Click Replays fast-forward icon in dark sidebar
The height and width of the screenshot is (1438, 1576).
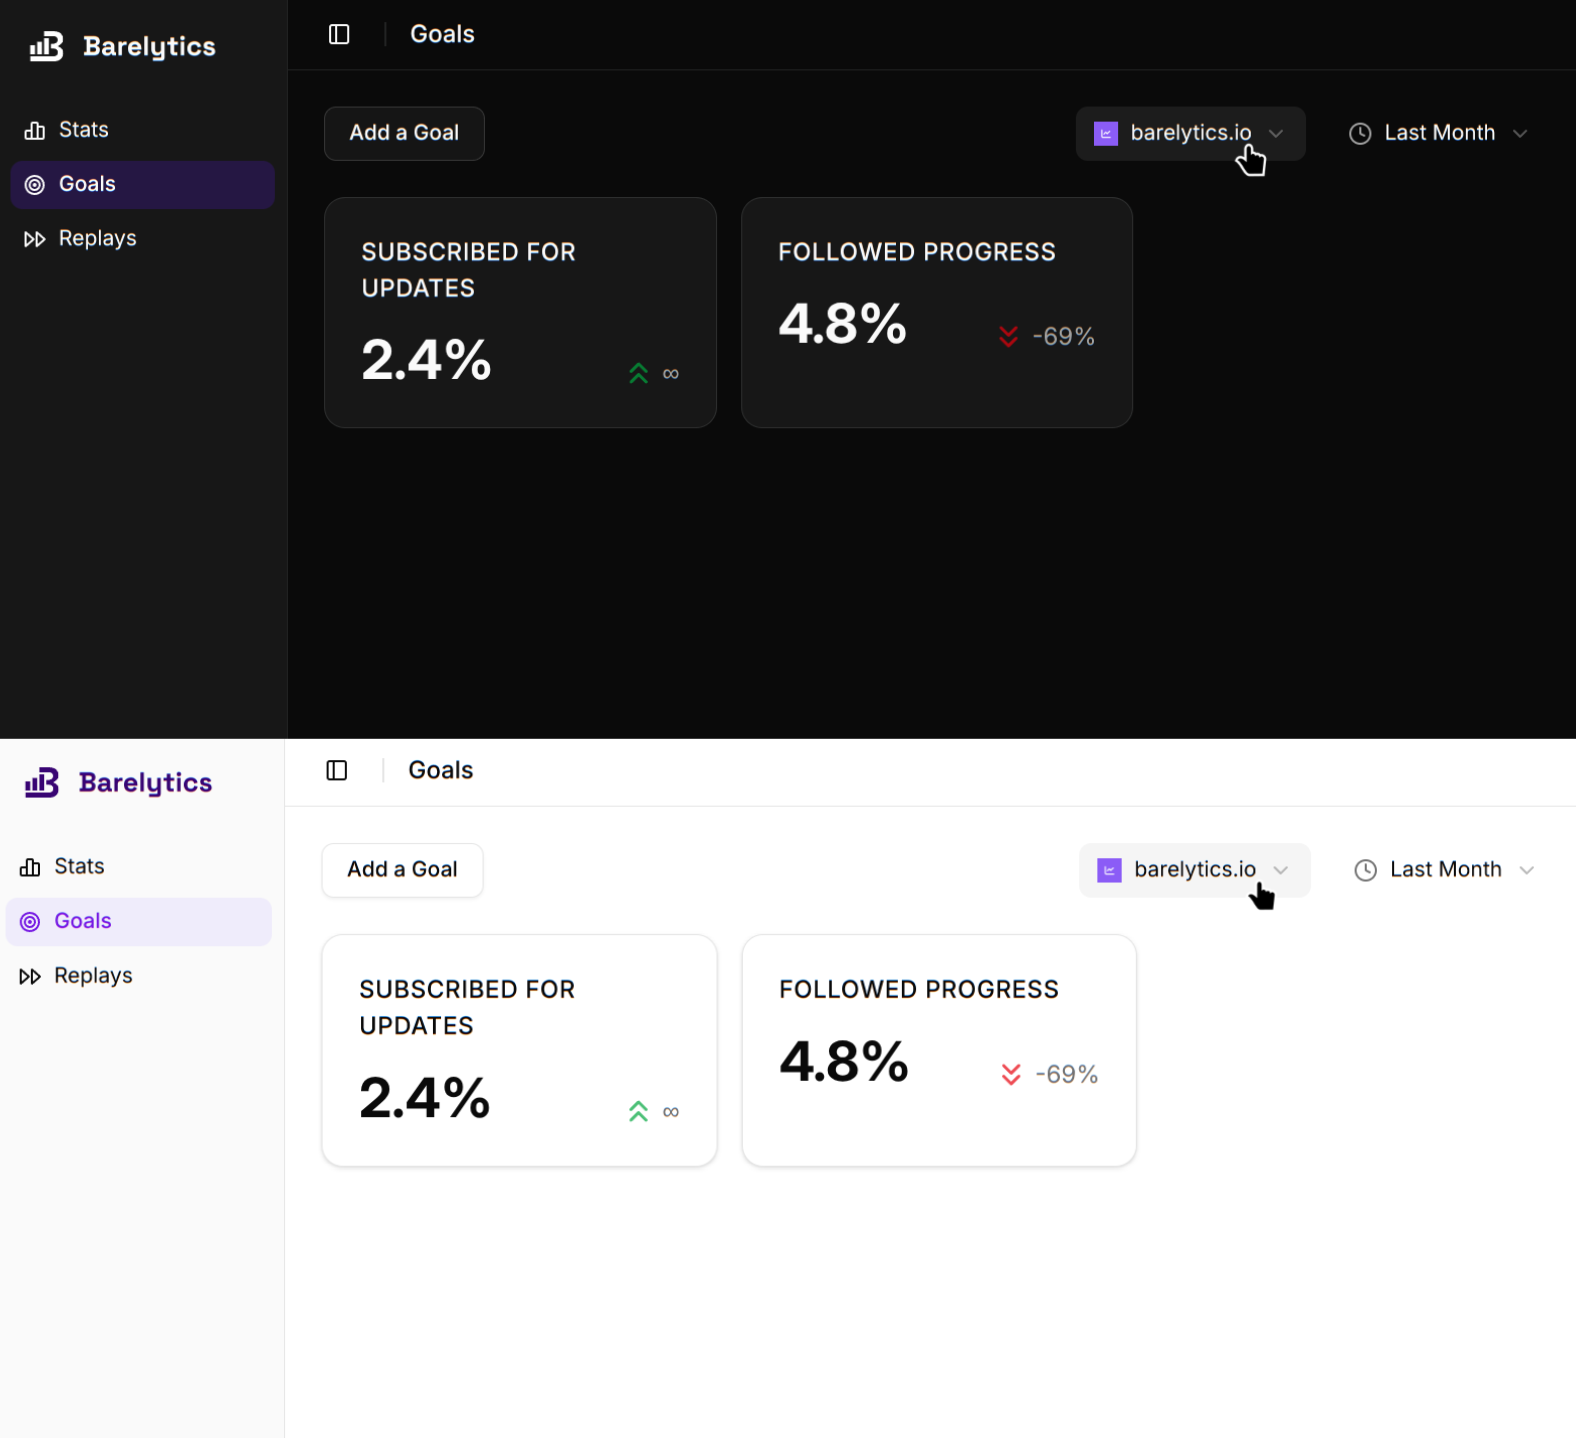click(35, 239)
